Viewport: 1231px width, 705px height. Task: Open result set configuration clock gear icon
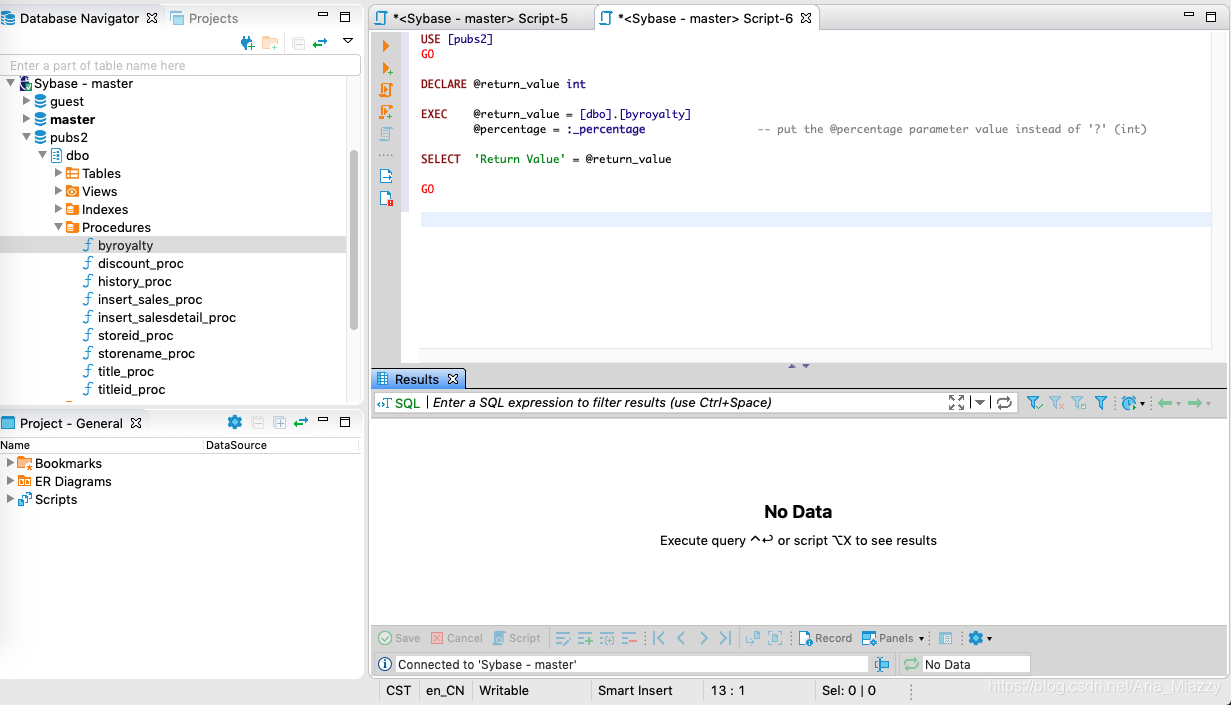coord(1130,403)
